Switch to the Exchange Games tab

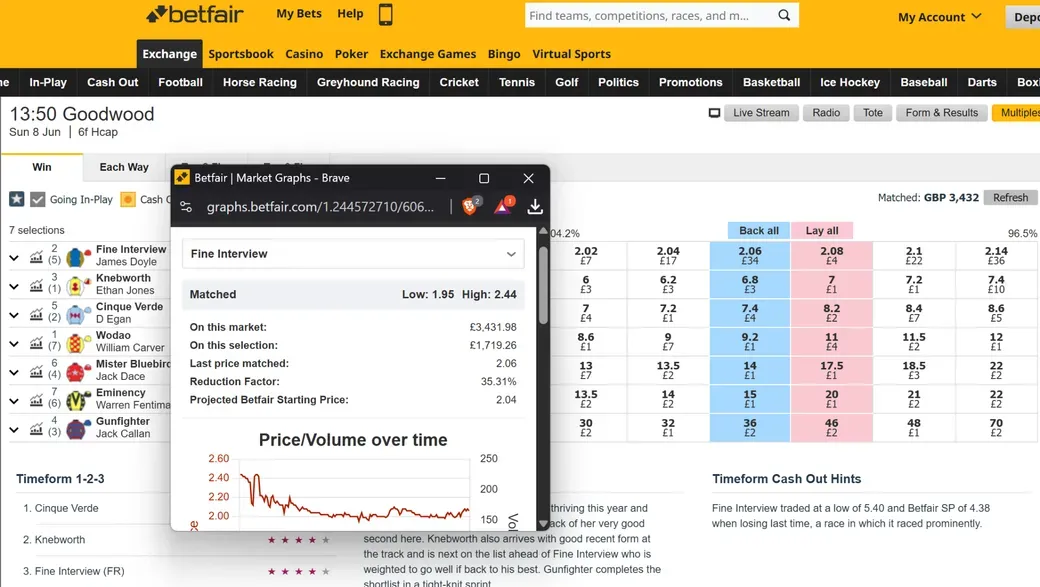428,54
